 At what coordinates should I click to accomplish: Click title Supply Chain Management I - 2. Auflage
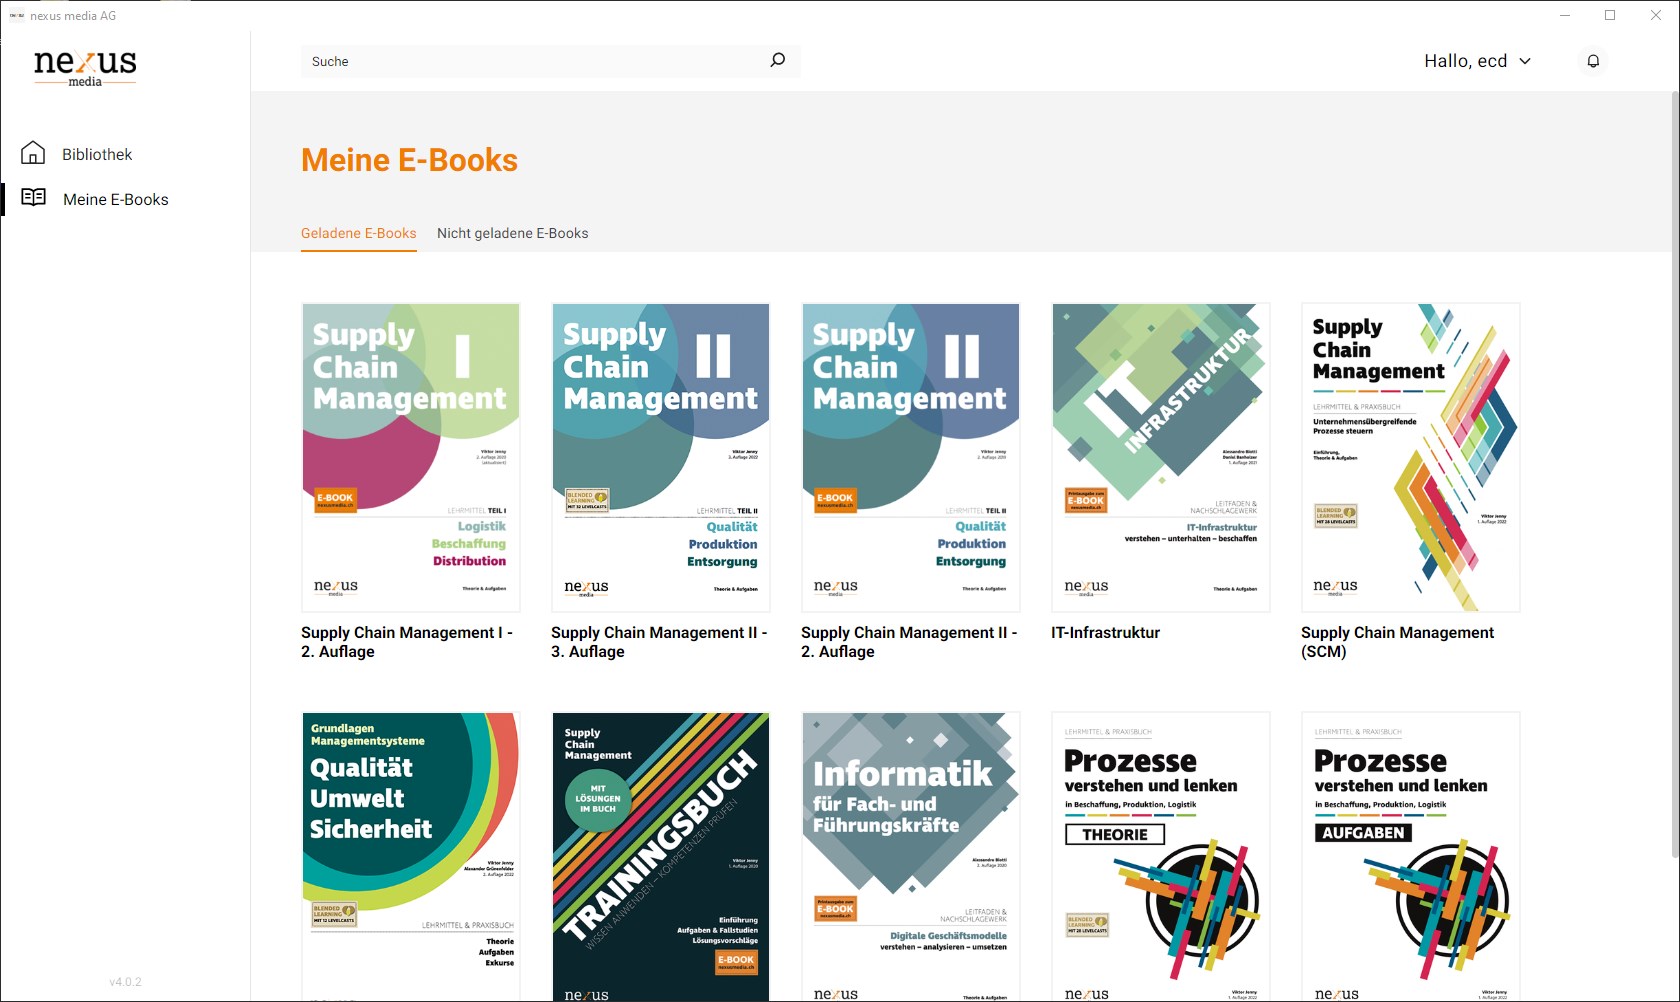tap(407, 642)
